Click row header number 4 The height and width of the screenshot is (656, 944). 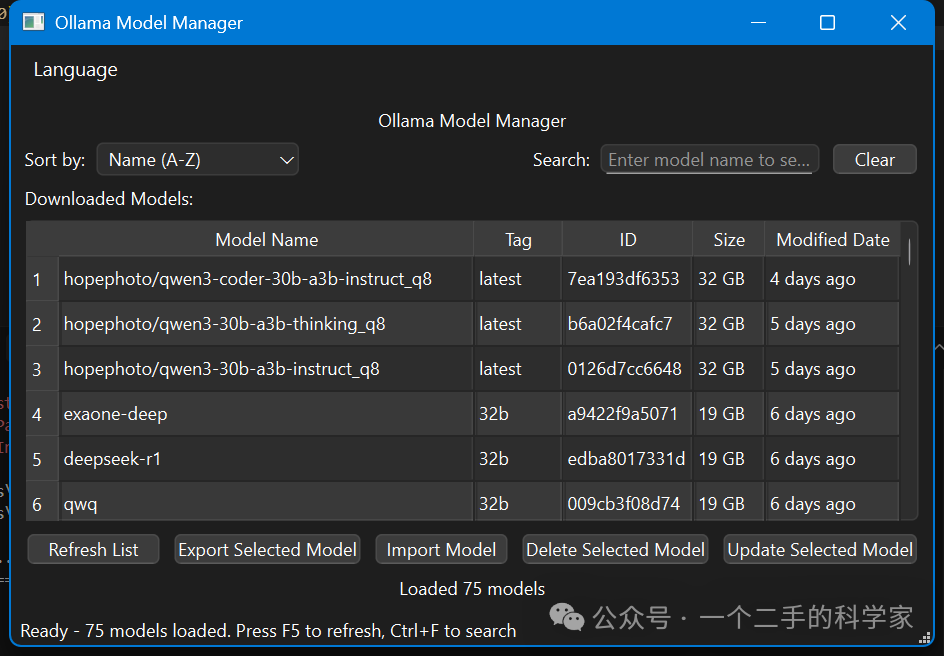pos(42,414)
